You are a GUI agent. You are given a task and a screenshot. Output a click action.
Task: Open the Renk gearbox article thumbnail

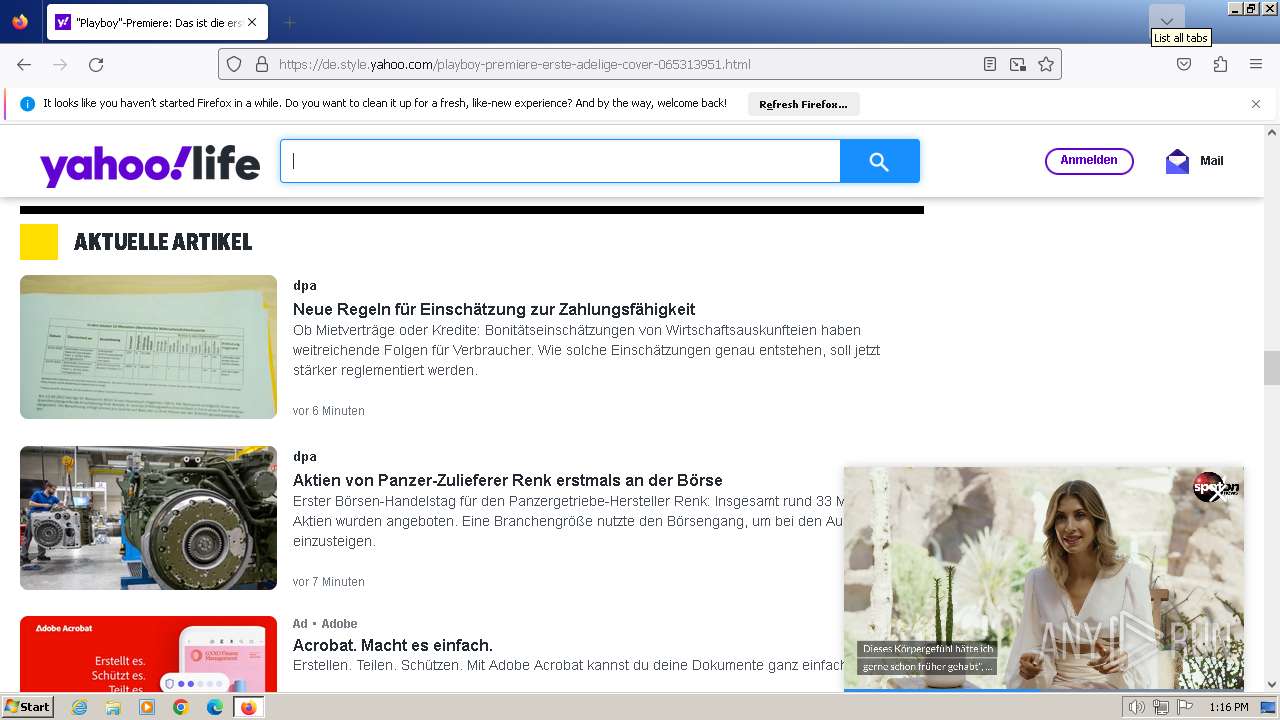click(x=148, y=518)
